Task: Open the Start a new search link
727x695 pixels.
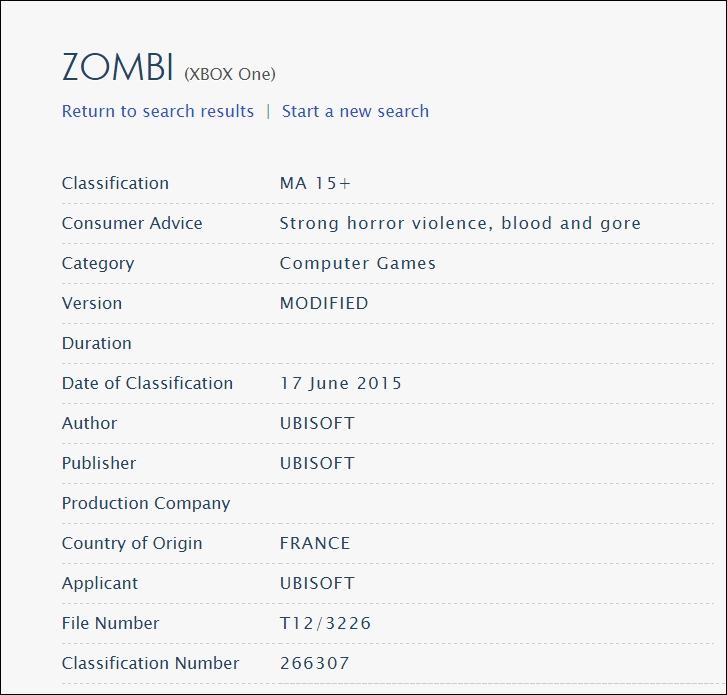Action: tap(355, 111)
